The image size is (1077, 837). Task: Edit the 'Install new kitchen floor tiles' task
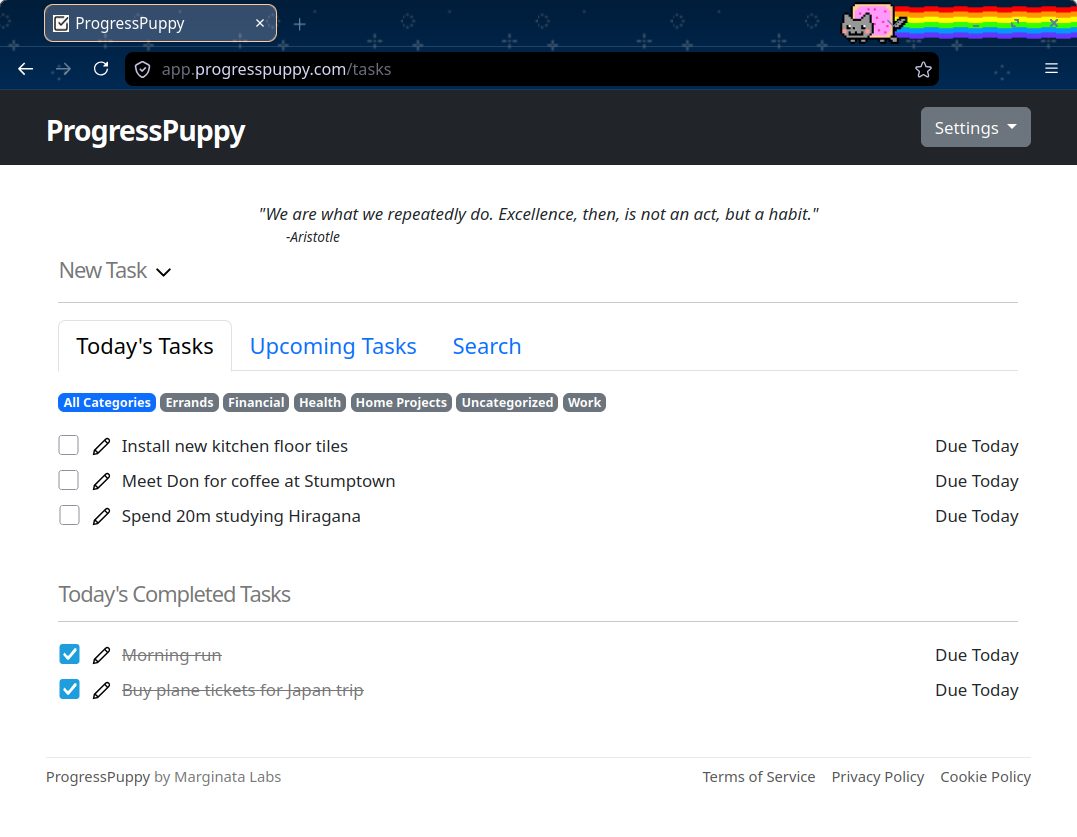pos(101,445)
